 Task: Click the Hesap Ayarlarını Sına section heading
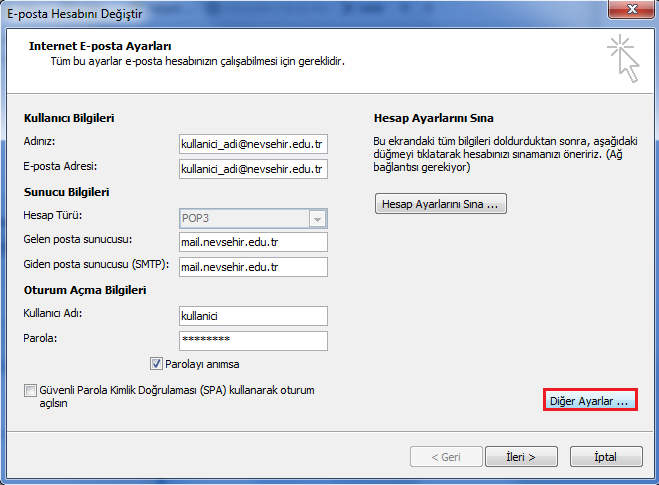click(x=433, y=118)
